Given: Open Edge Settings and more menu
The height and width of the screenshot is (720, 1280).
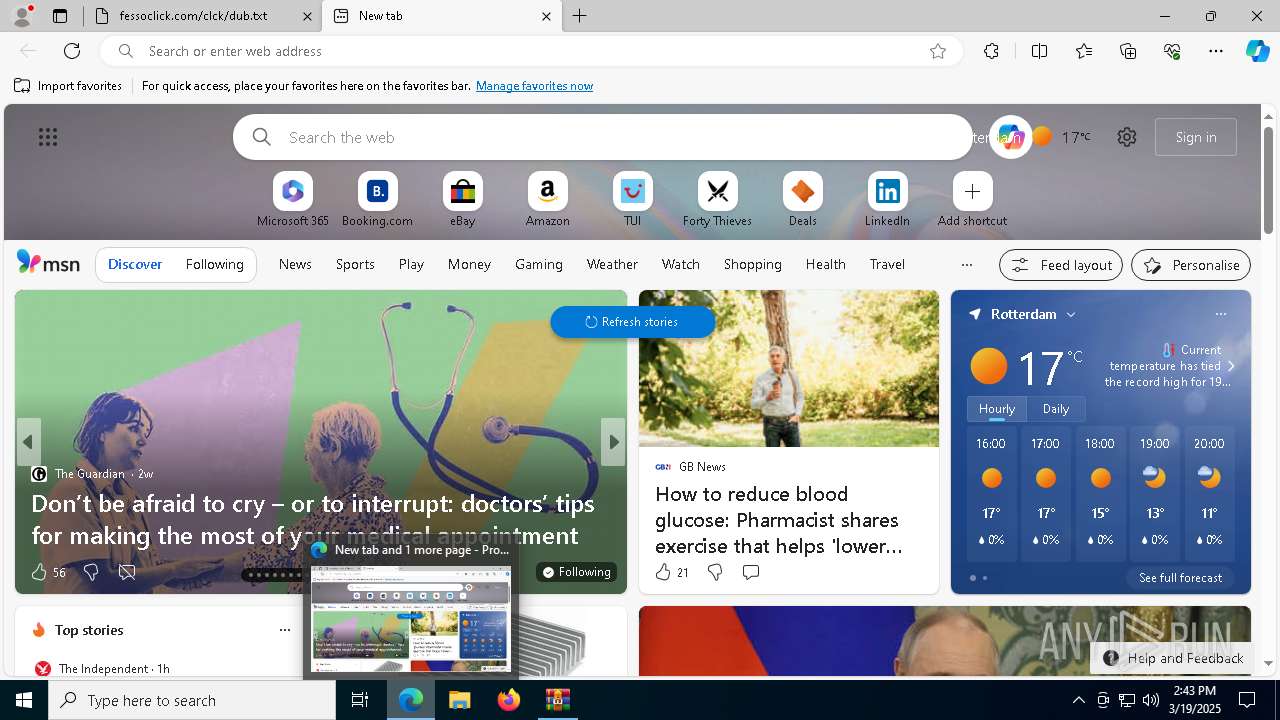Looking at the screenshot, I should [x=1216, y=51].
